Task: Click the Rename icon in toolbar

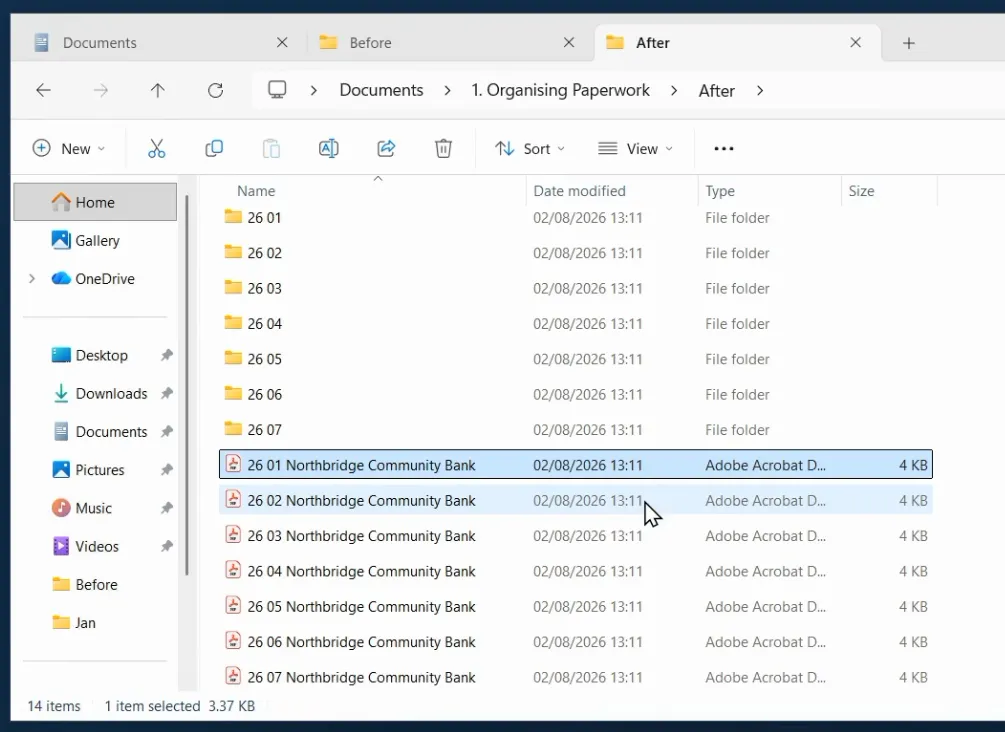Action: tap(328, 149)
